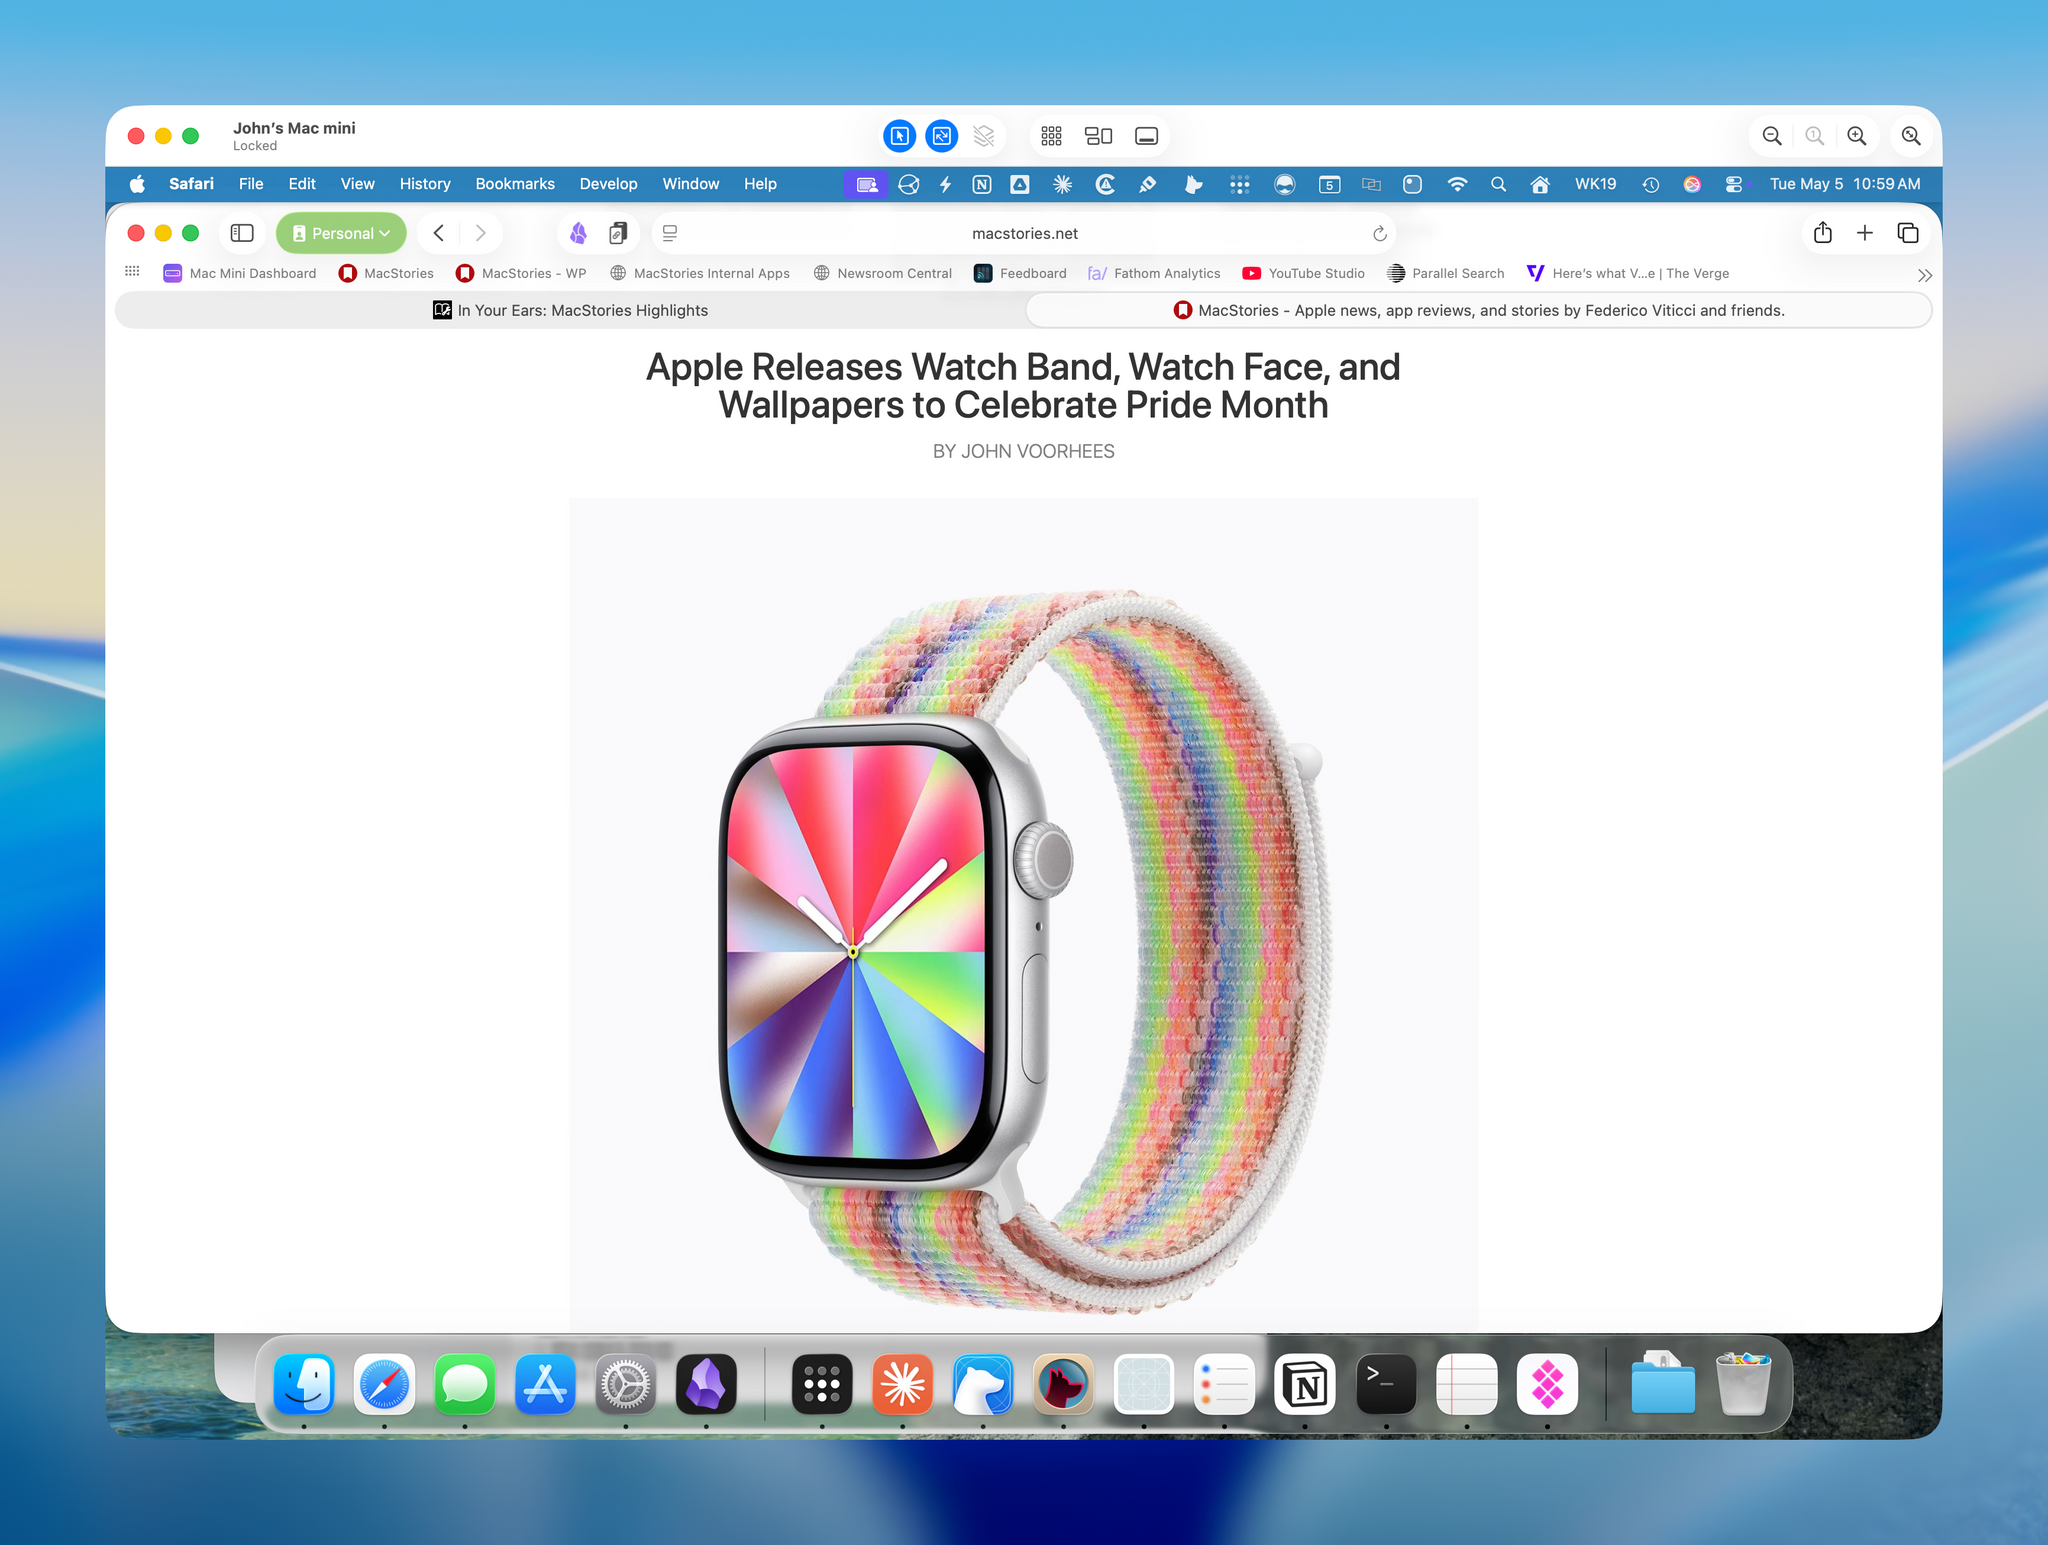Zoom out in the Screen Sharing toolbar

click(x=1772, y=136)
